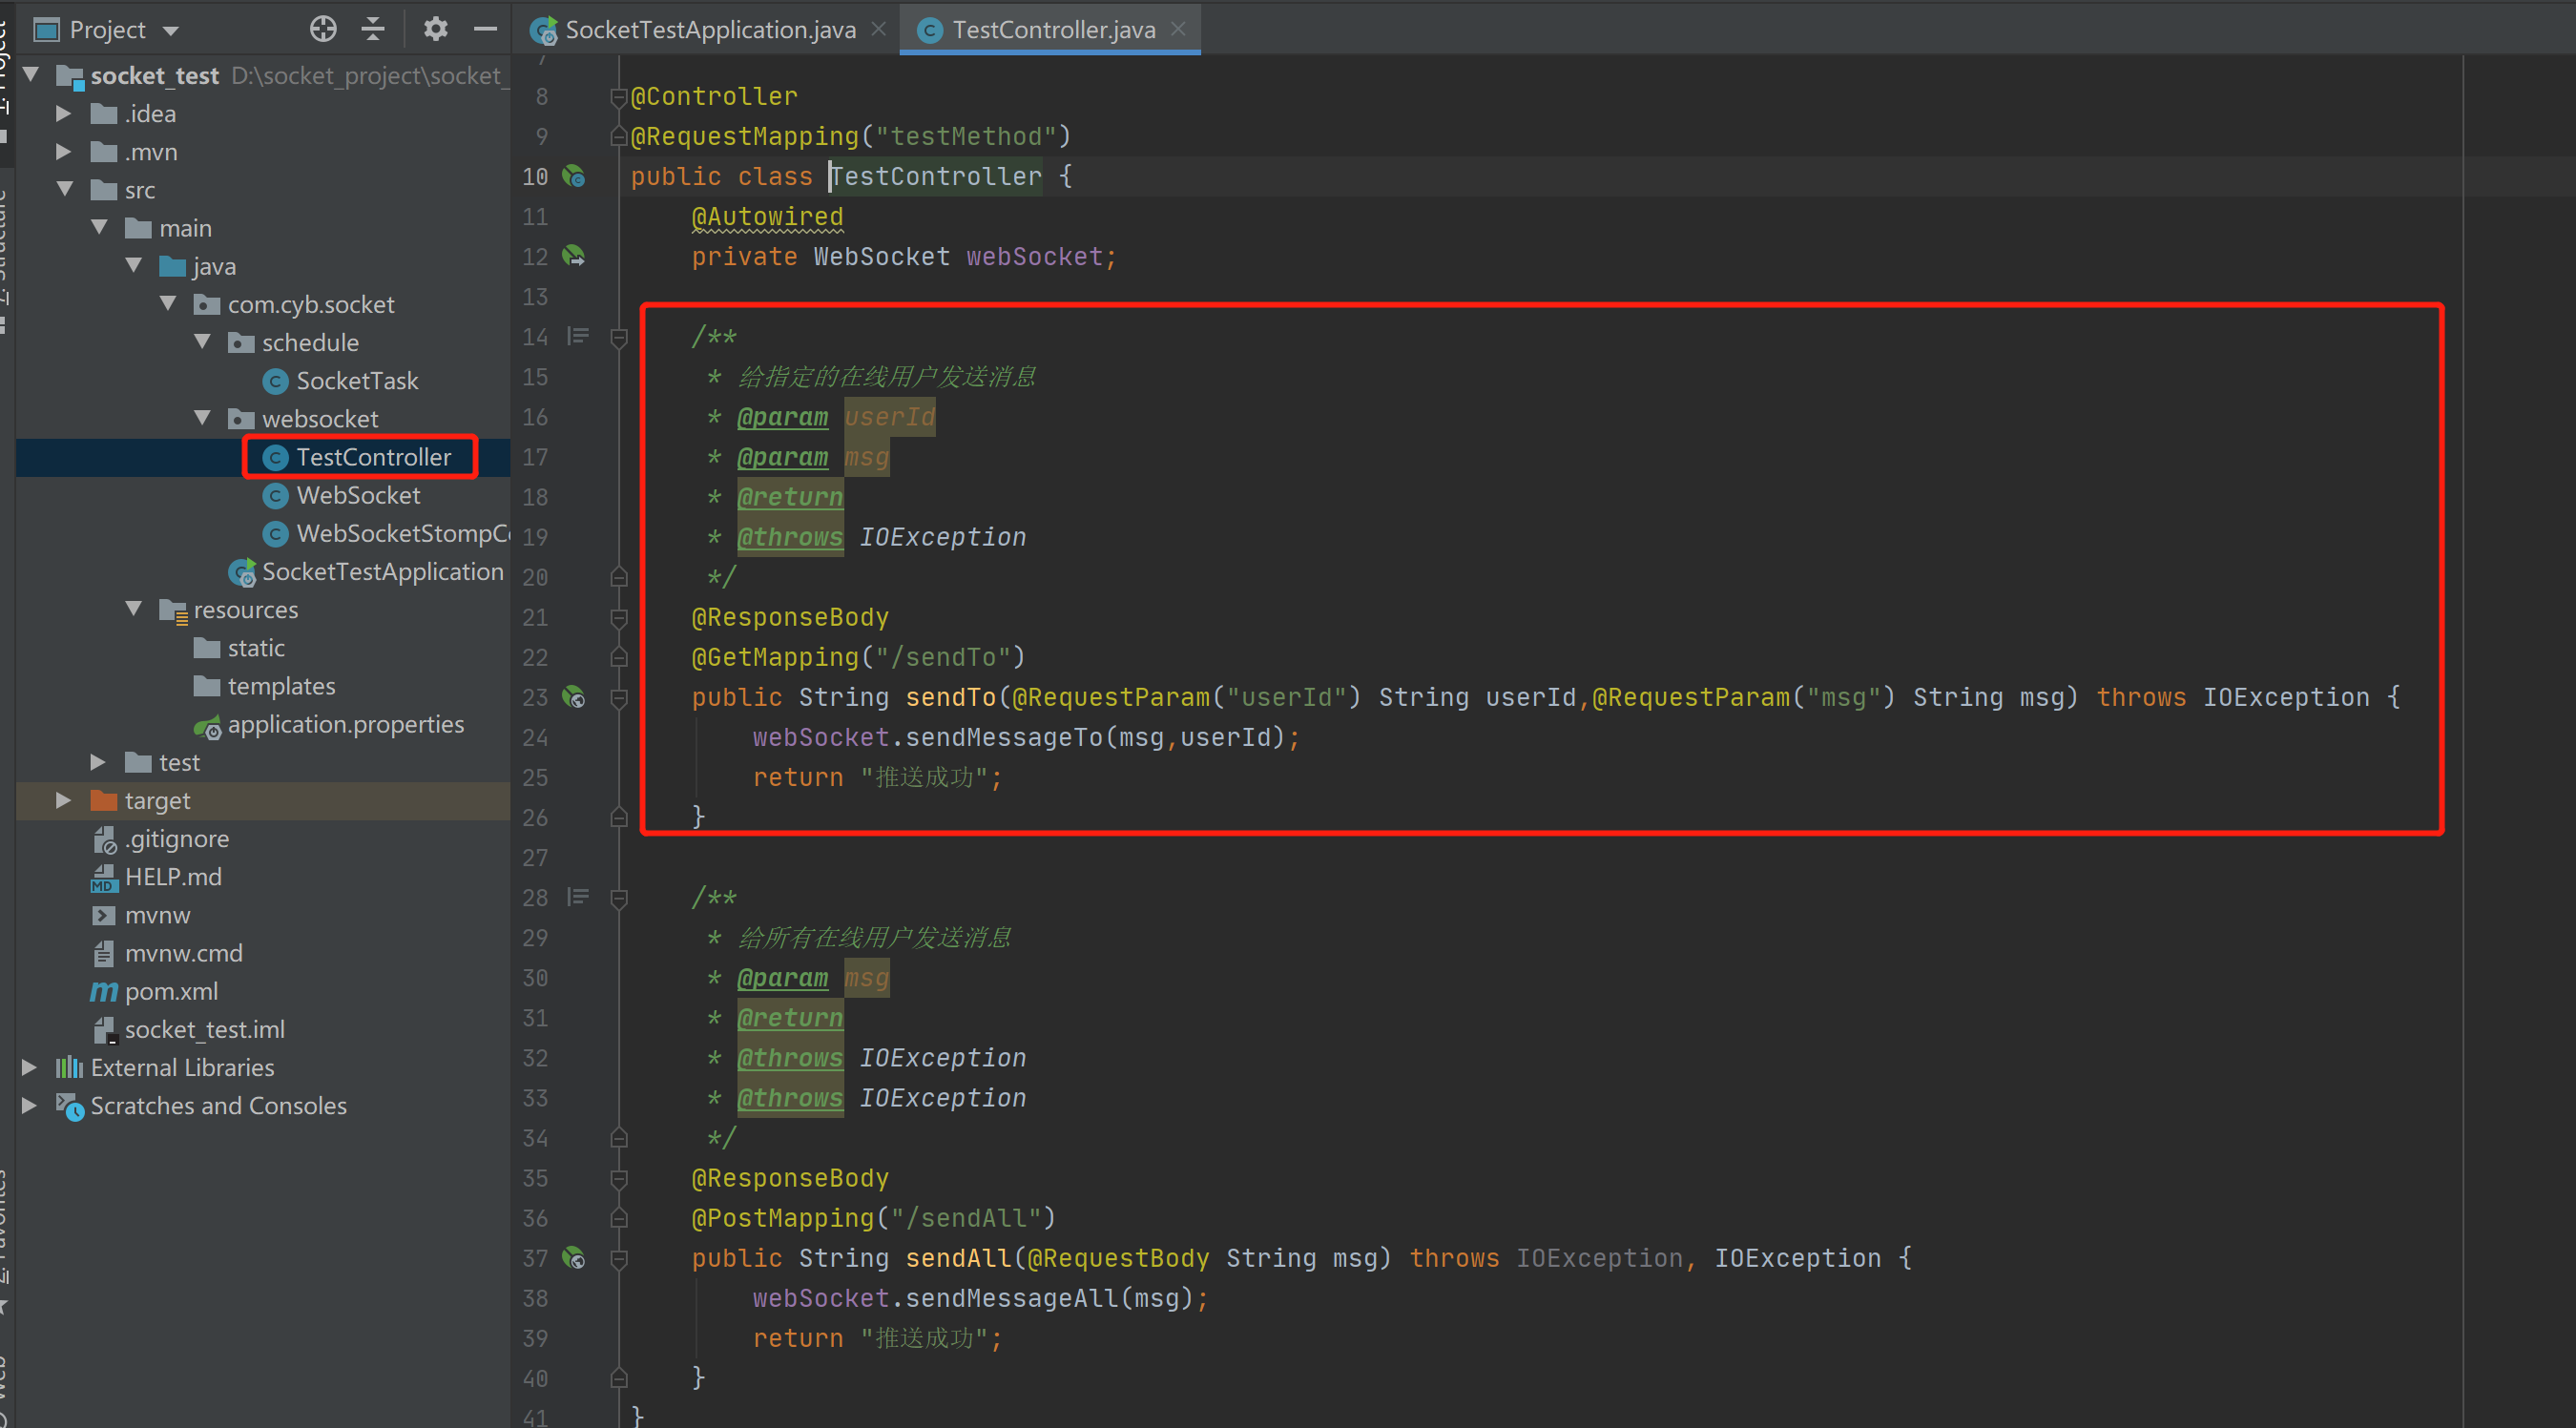Screen dimensions: 2576x1428
Task: Click the expand/collapse-all icon in Project toolbar
Action: tap(372, 28)
